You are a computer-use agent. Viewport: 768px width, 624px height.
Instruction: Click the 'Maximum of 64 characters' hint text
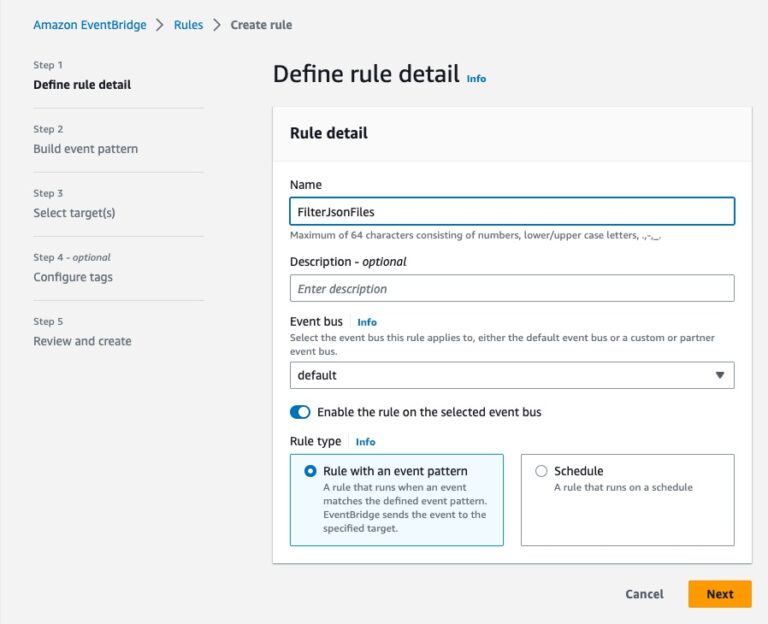(475, 235)
